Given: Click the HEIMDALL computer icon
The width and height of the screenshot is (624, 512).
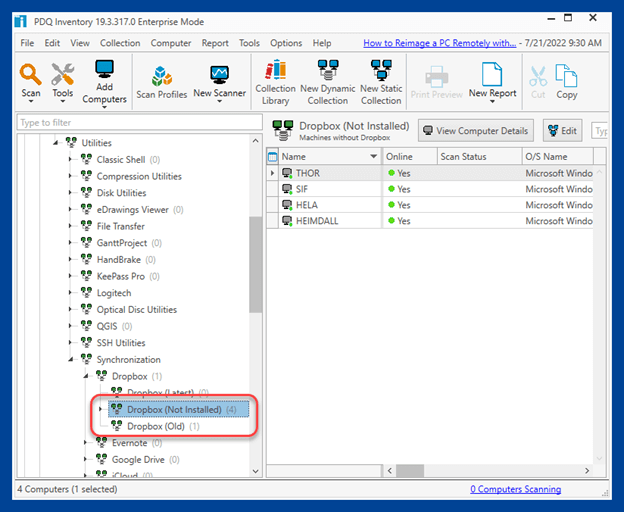Looking at the screenshot, I should (x=287, y=221).
